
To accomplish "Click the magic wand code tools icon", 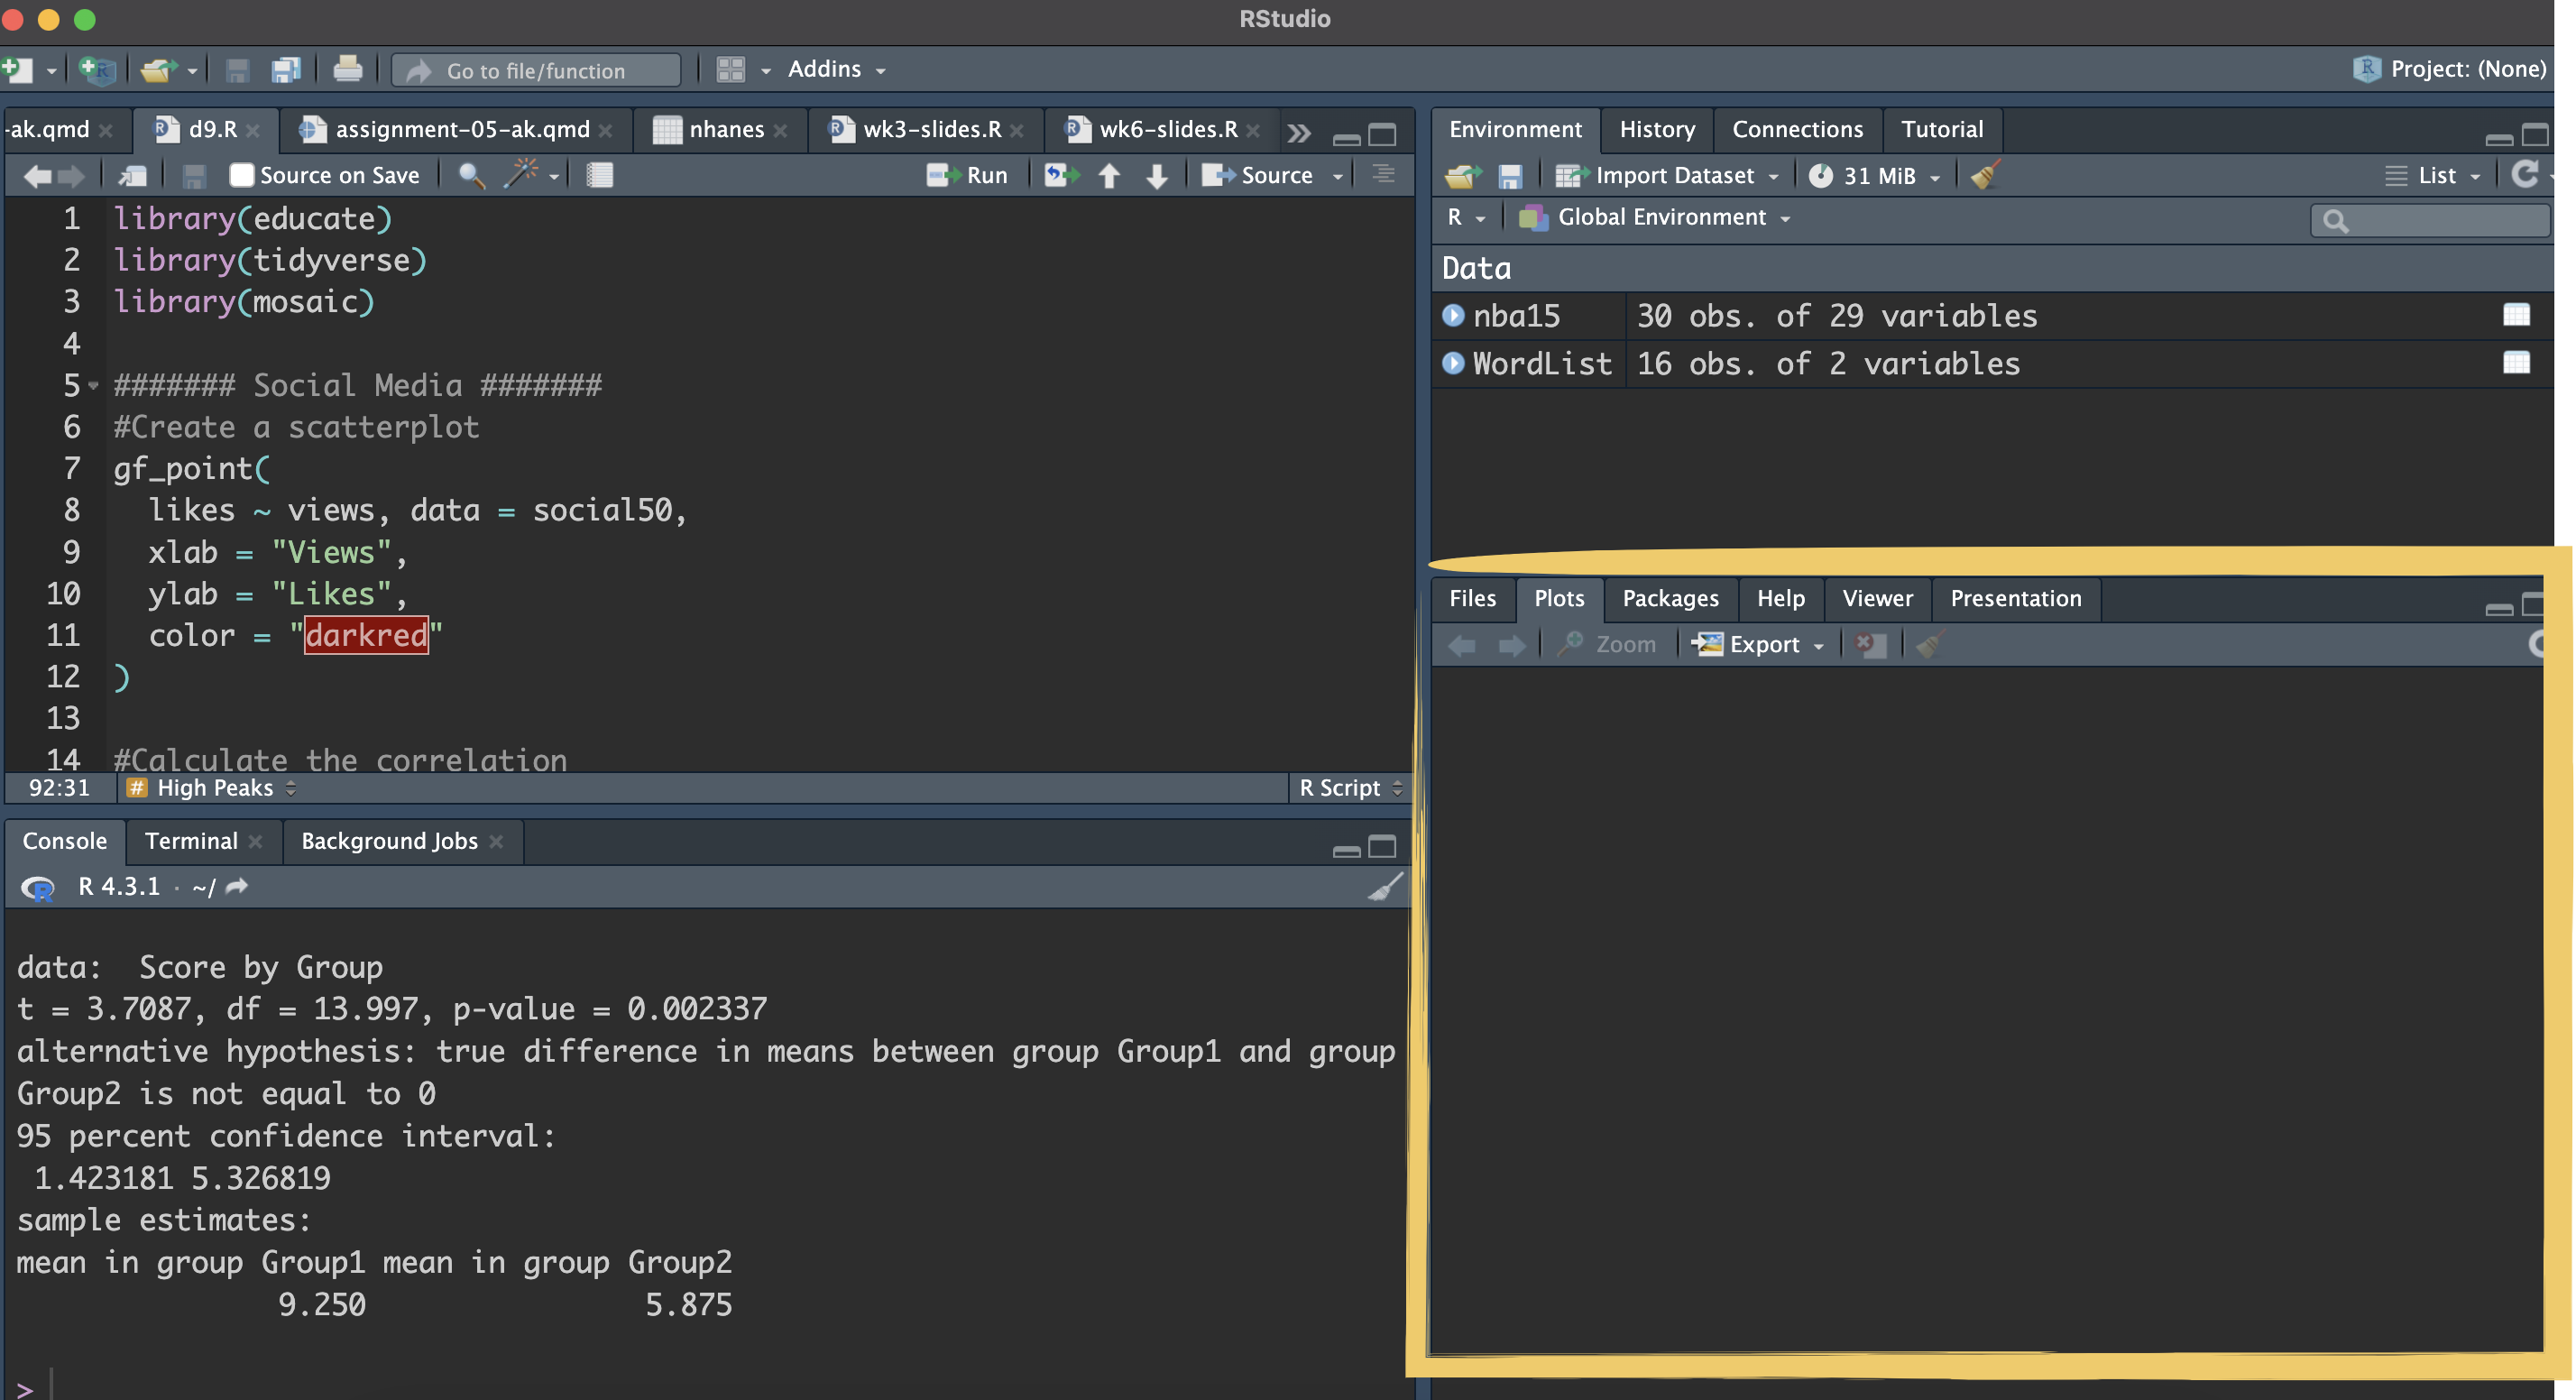I will click(520, 175).
